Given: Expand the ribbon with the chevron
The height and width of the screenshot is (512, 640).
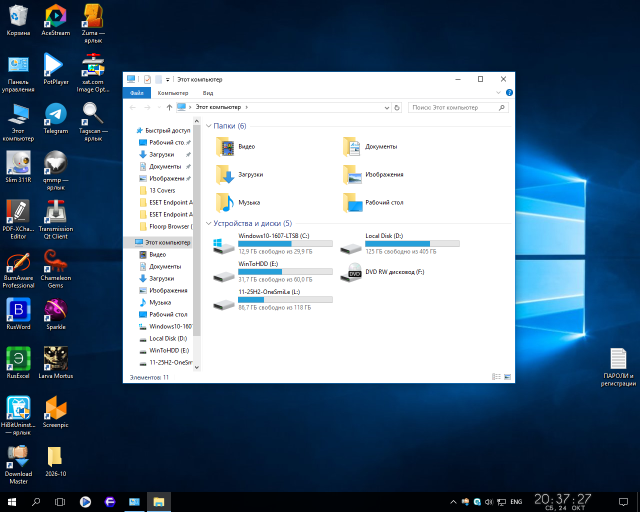Looking at the screenshot, I should coord(498,93).
